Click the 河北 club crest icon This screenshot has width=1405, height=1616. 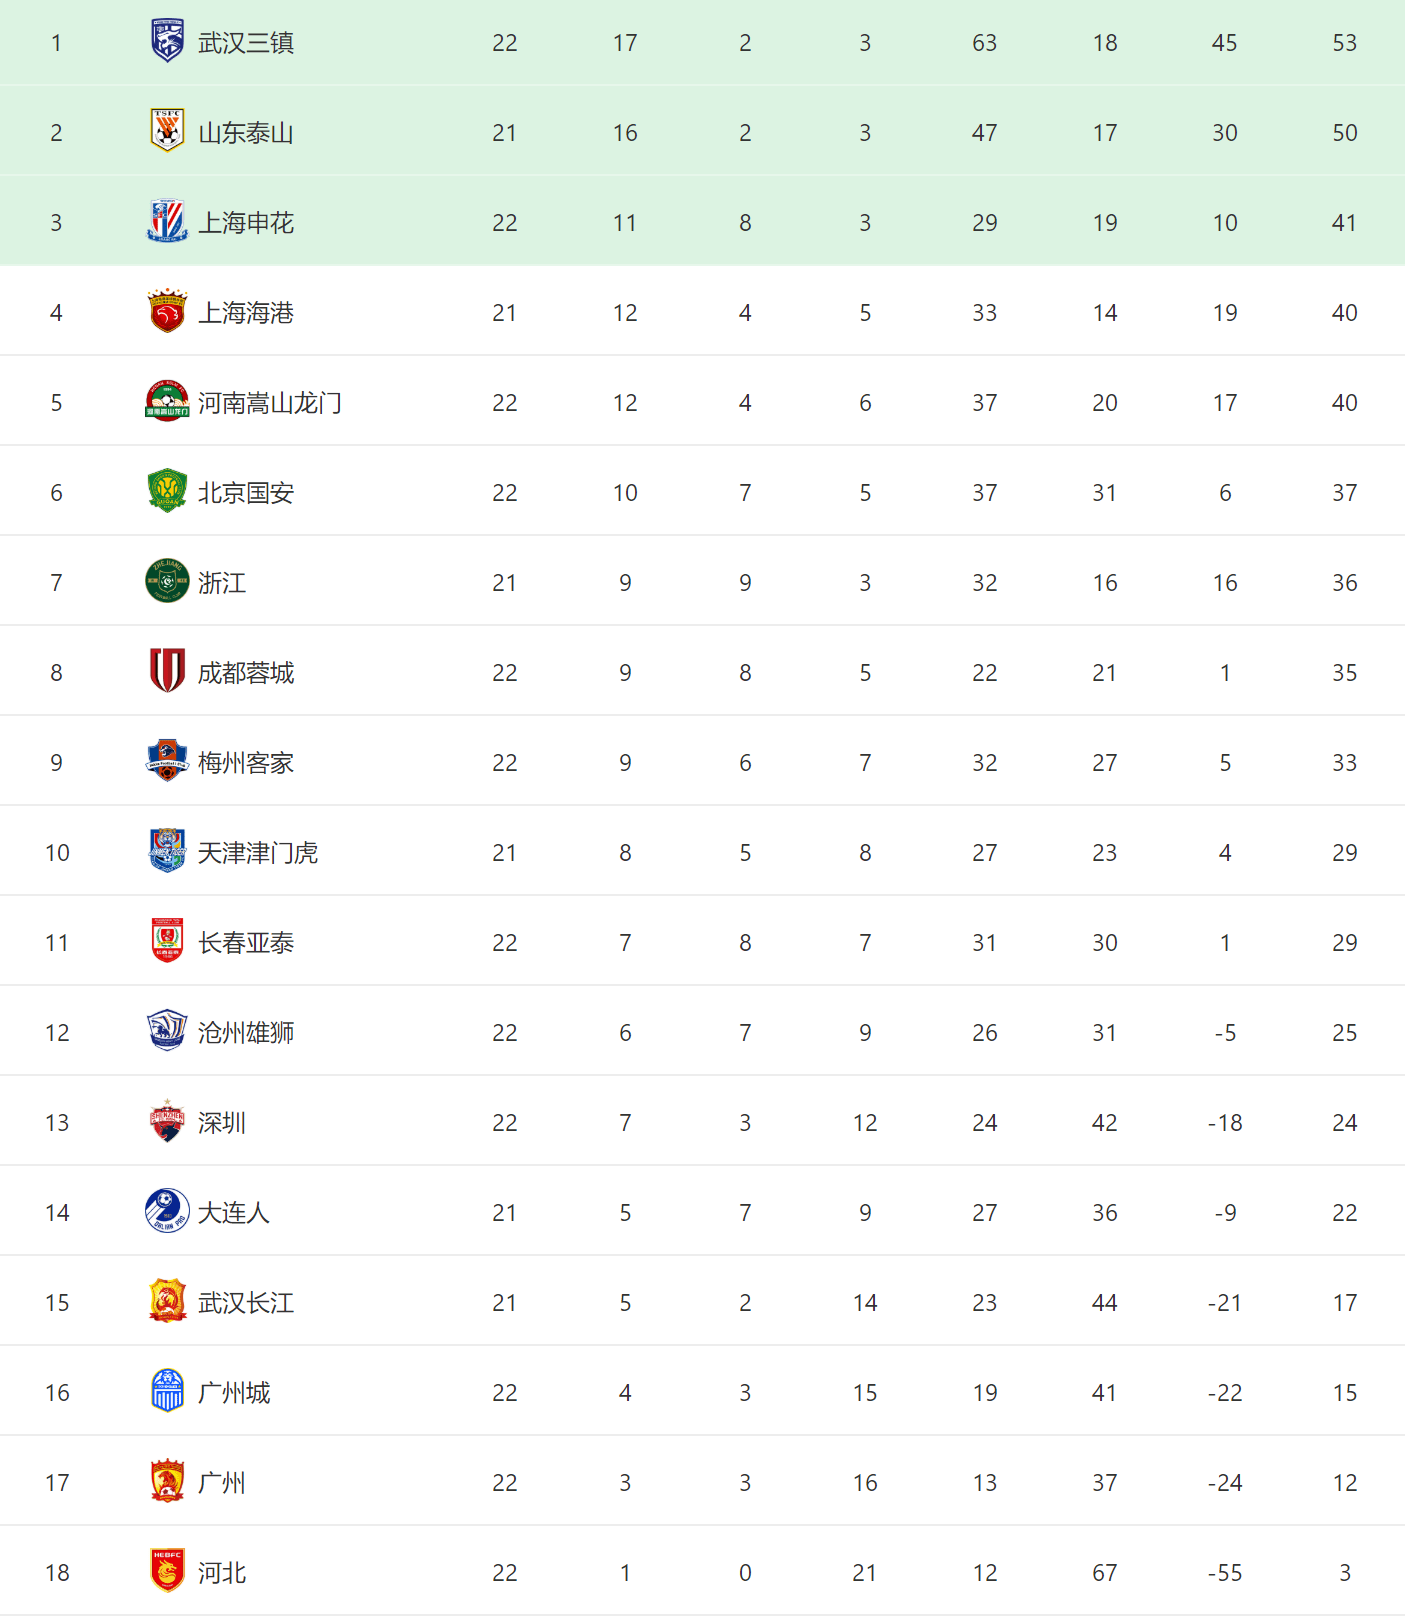tap(167, 1572)
